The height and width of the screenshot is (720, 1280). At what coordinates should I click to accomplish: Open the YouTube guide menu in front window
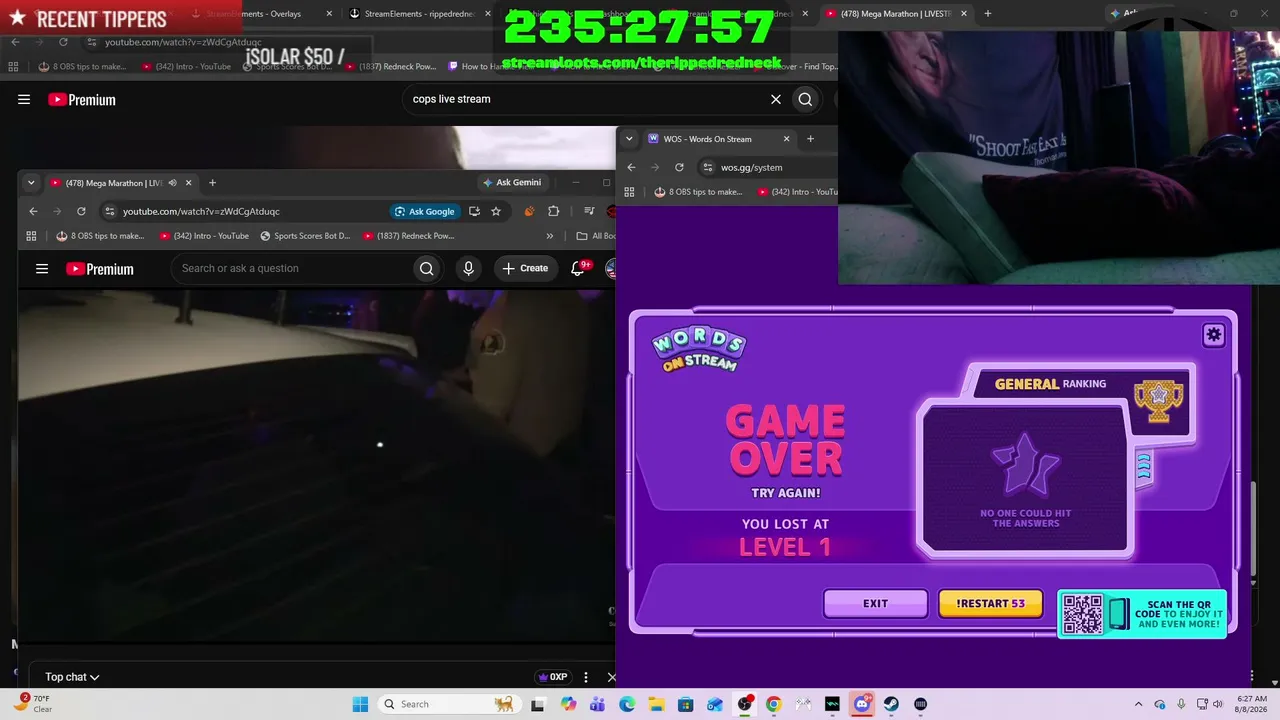pos(42,268)
